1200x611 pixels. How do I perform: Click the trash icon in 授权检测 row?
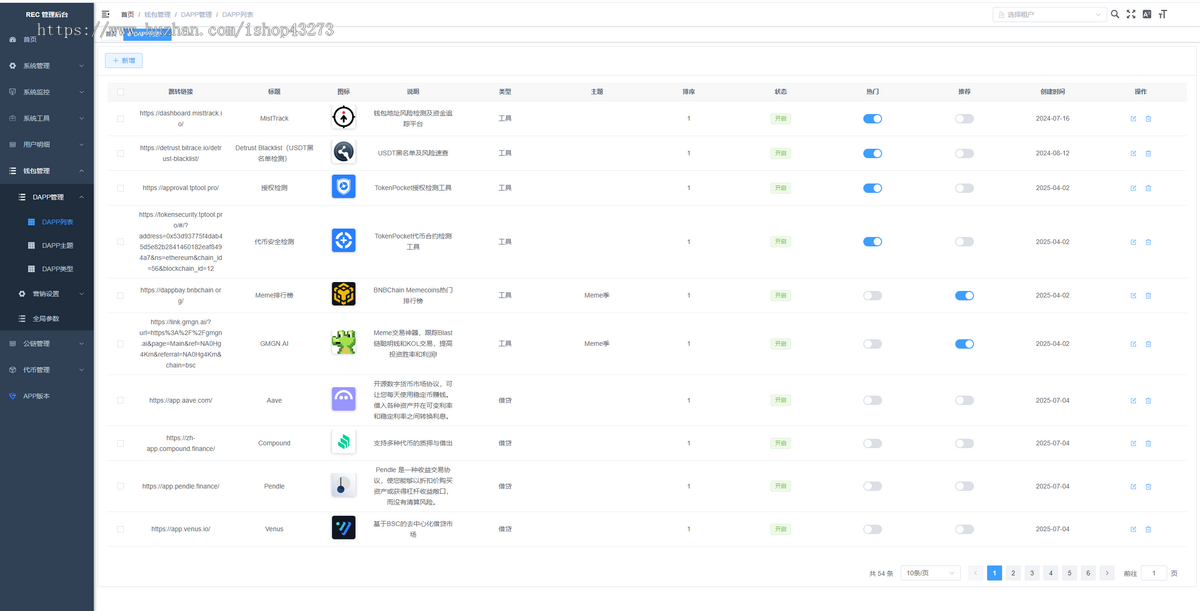point(1148,187)
